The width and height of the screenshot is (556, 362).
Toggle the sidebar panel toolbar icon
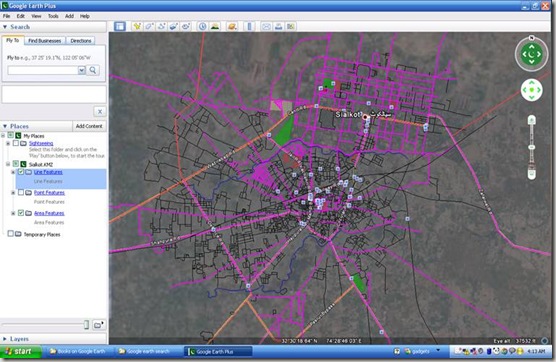(x=120, y=27)
